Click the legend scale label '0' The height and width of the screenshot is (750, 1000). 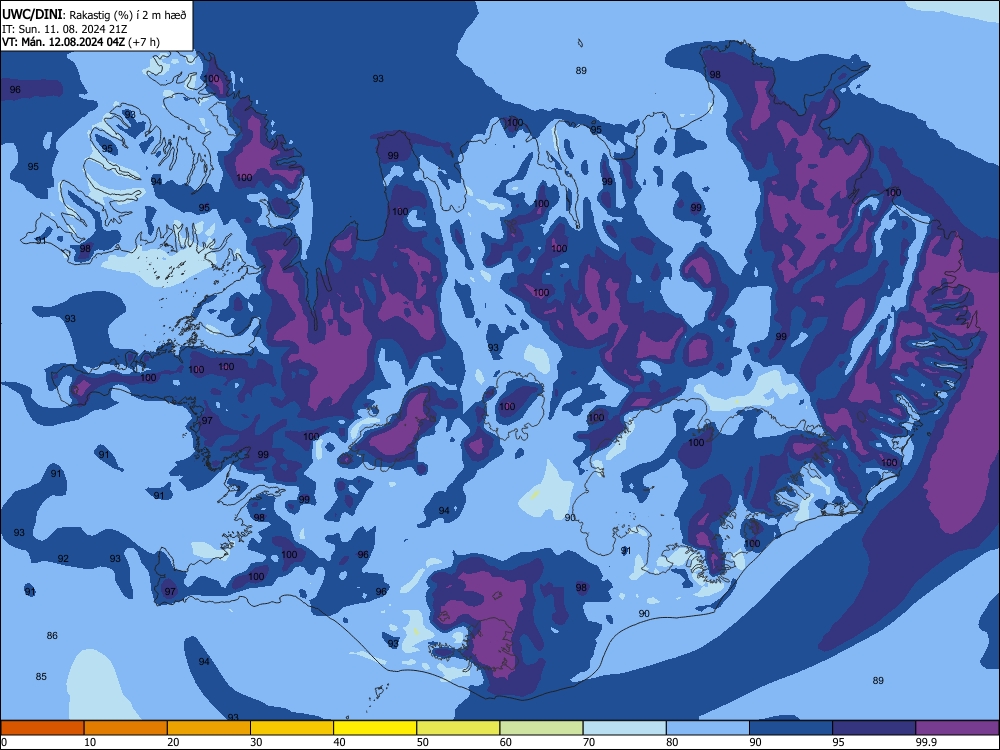3,742
